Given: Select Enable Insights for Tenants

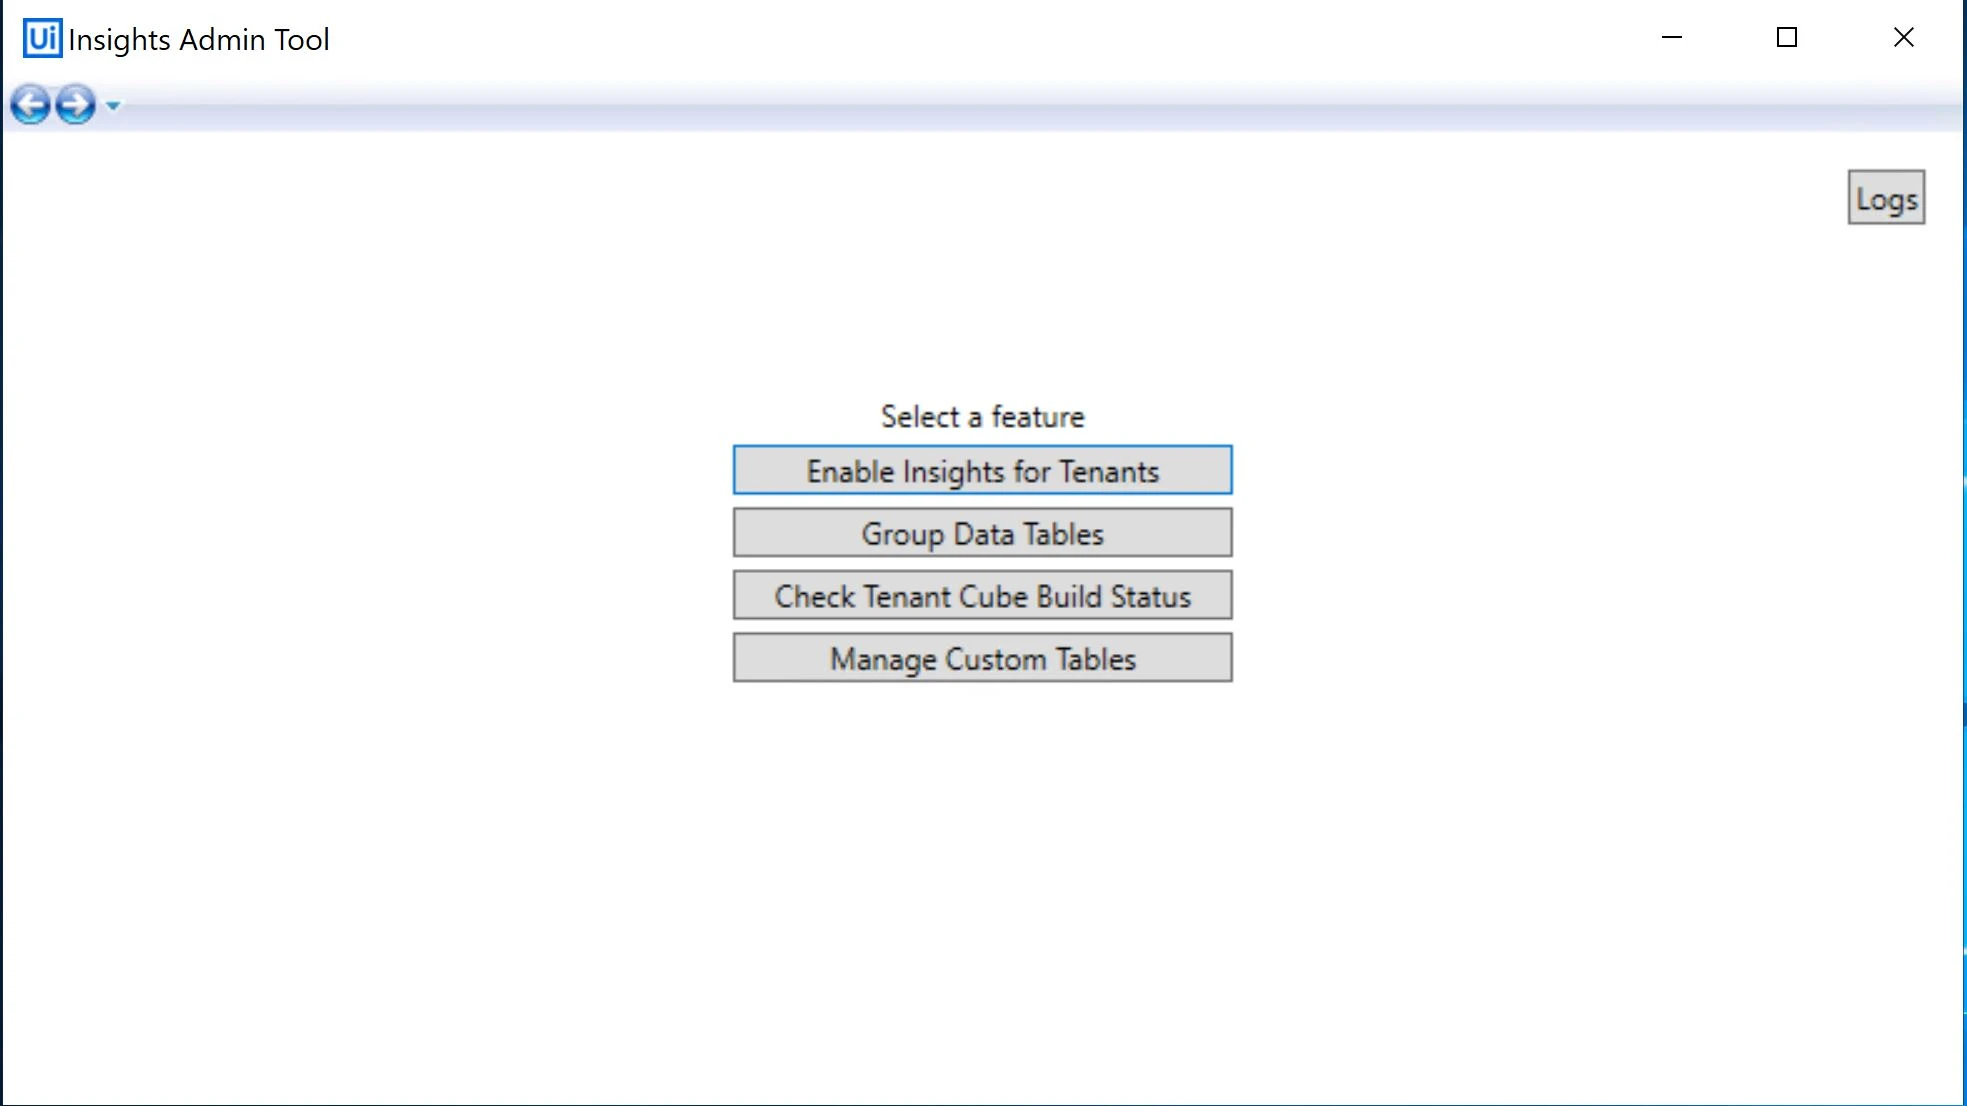Looking at the screenshot, I should pyautogui.click(x=982, y=470).
